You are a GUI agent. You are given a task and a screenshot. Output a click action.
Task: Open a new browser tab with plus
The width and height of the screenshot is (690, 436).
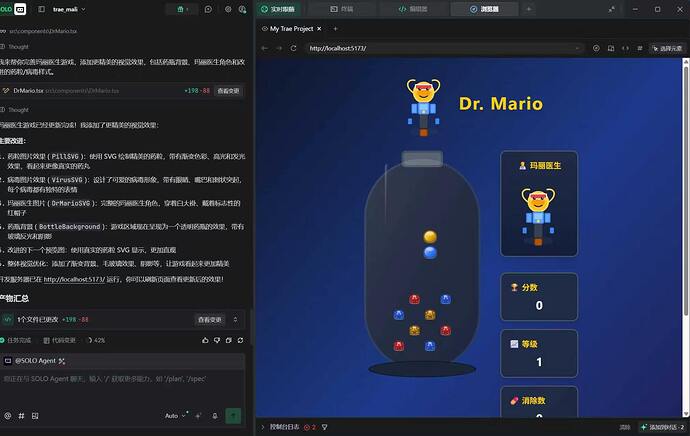click(x=335, y=29)
